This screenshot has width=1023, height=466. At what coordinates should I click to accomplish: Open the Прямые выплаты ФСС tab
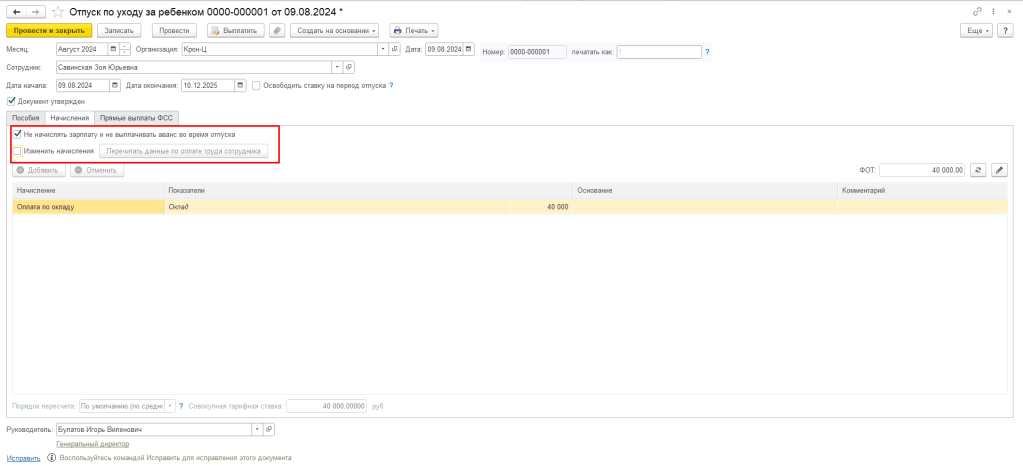tap(136, 117)
